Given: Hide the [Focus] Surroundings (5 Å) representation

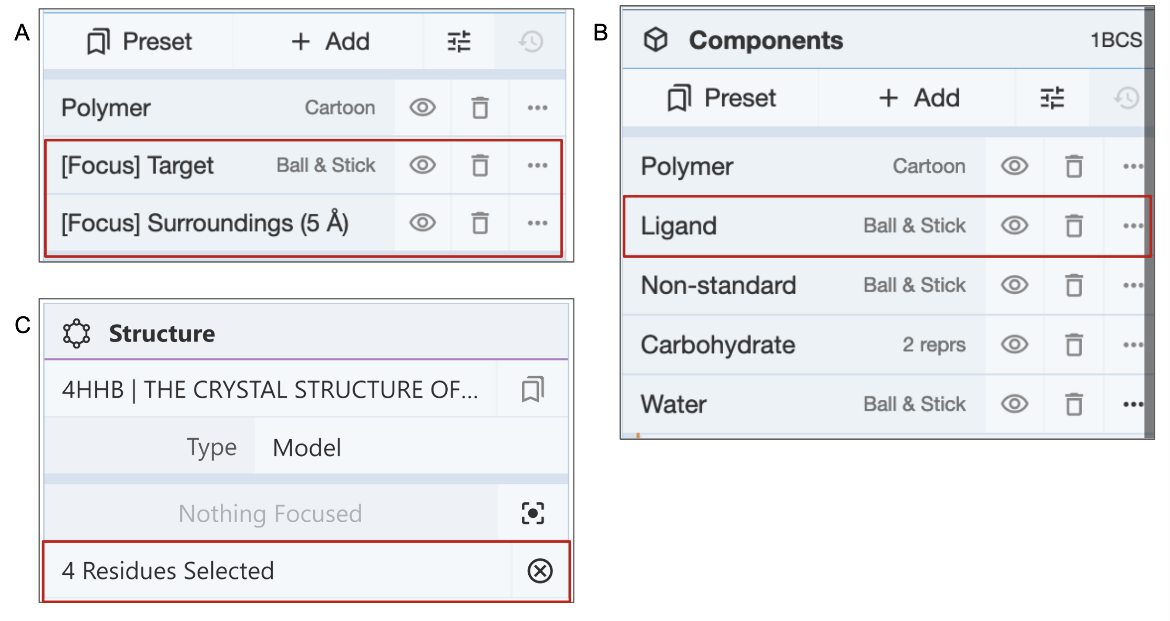Looking at the screenshot, I should click(422, 222).
